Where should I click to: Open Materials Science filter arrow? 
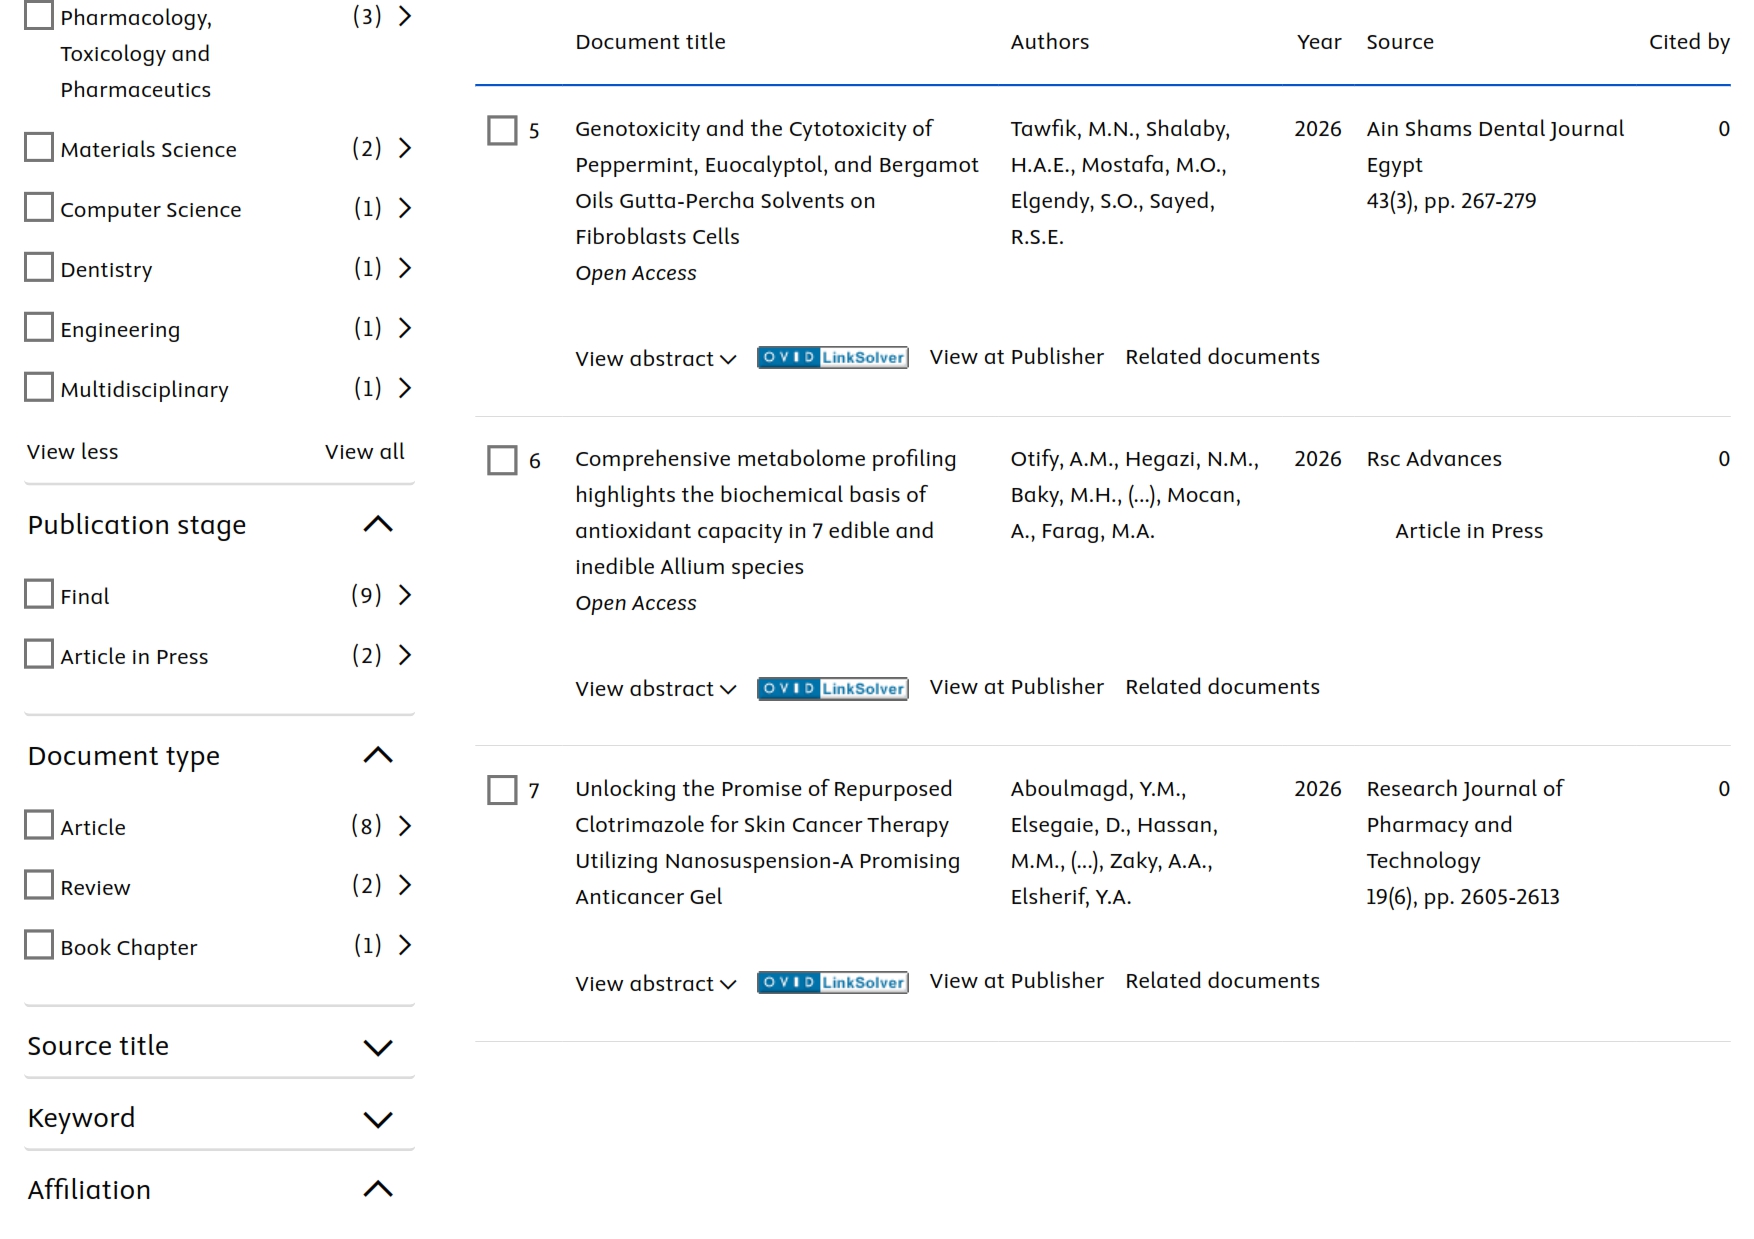(405, 148)
